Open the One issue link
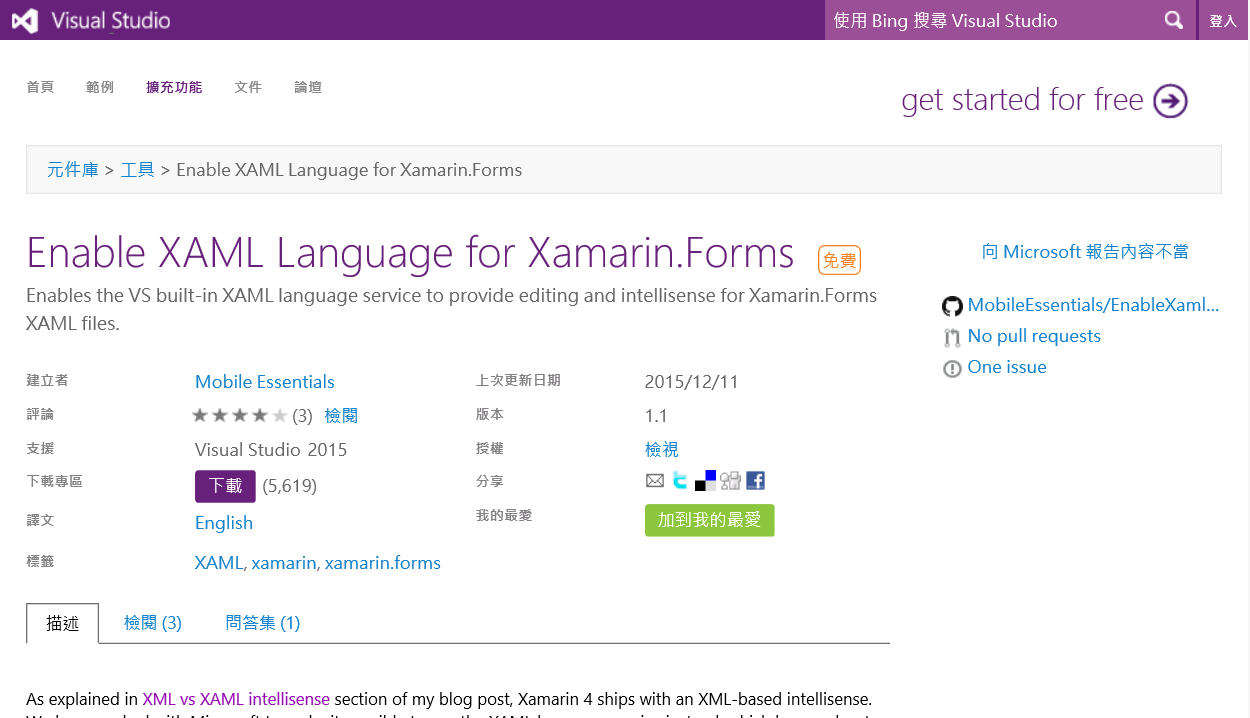 [1007, 368]
